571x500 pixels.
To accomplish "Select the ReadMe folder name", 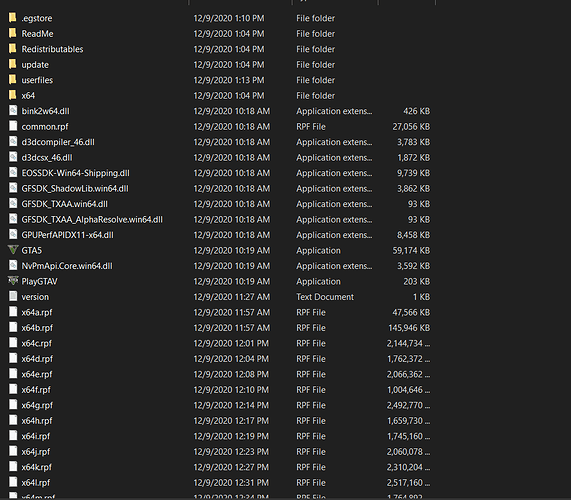I will point(37,34).
